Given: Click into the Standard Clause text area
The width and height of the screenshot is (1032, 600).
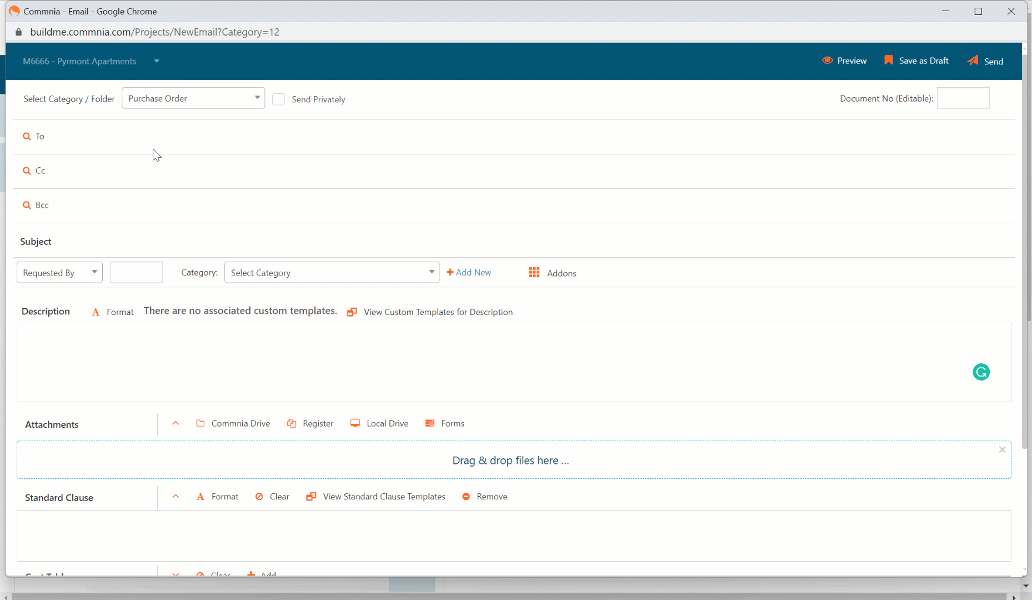Looking at the screenshot, I should coord(513,536).
